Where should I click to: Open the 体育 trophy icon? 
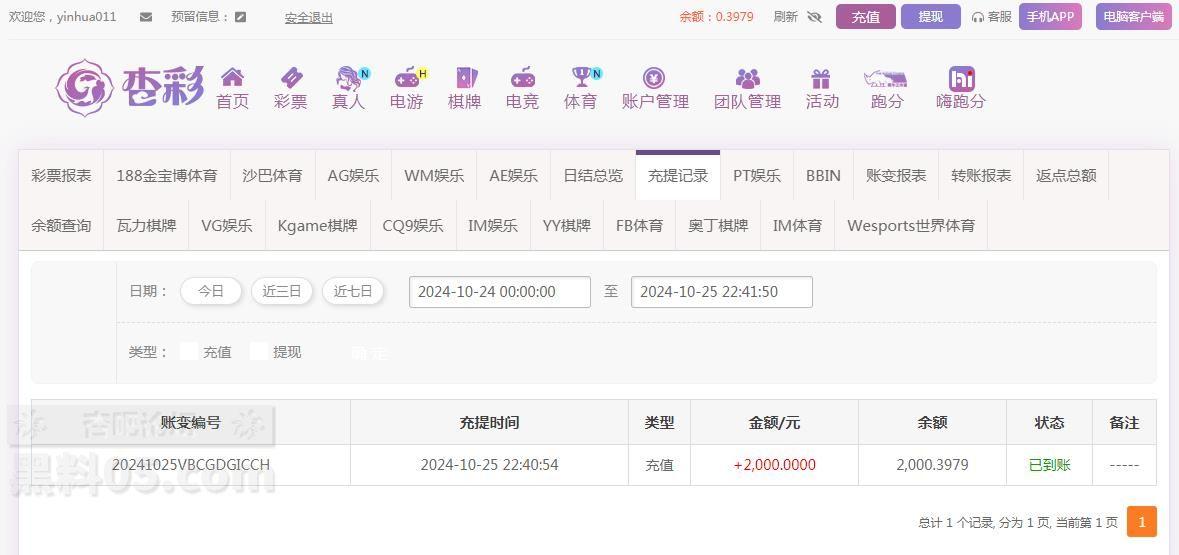pos(581,77)
